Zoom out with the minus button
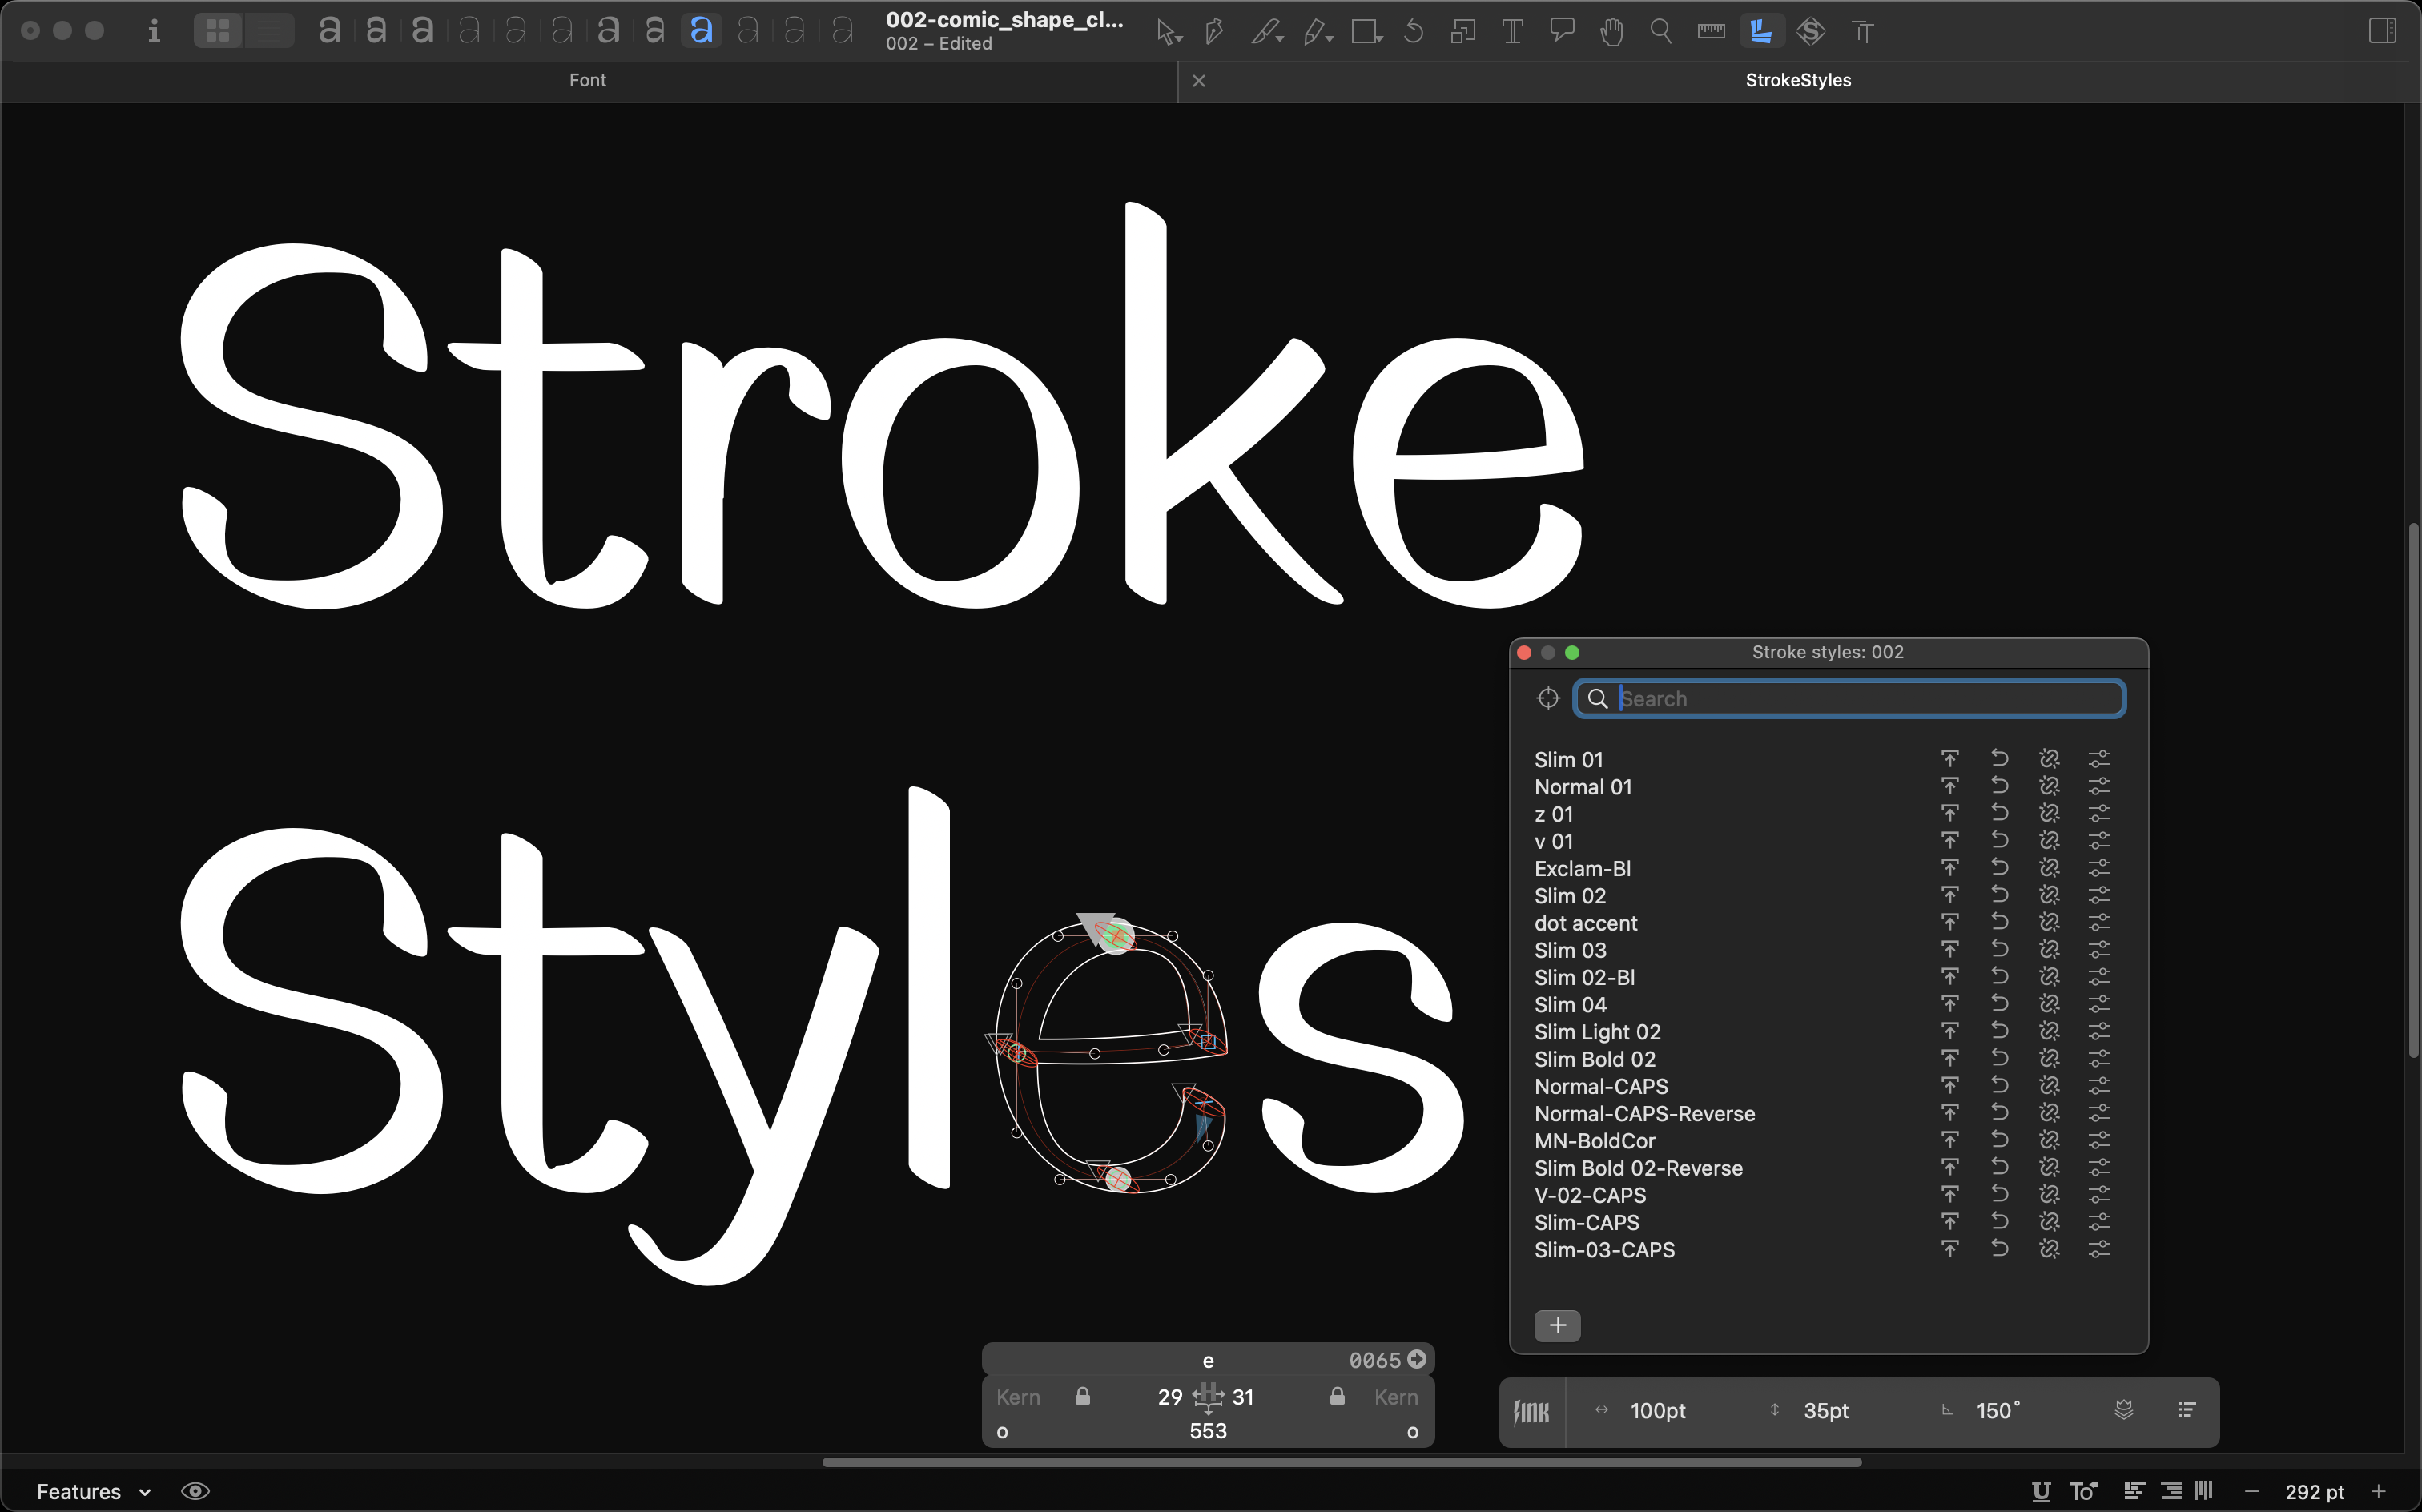2422x1512 pixels. (x=2252, y=1491)
